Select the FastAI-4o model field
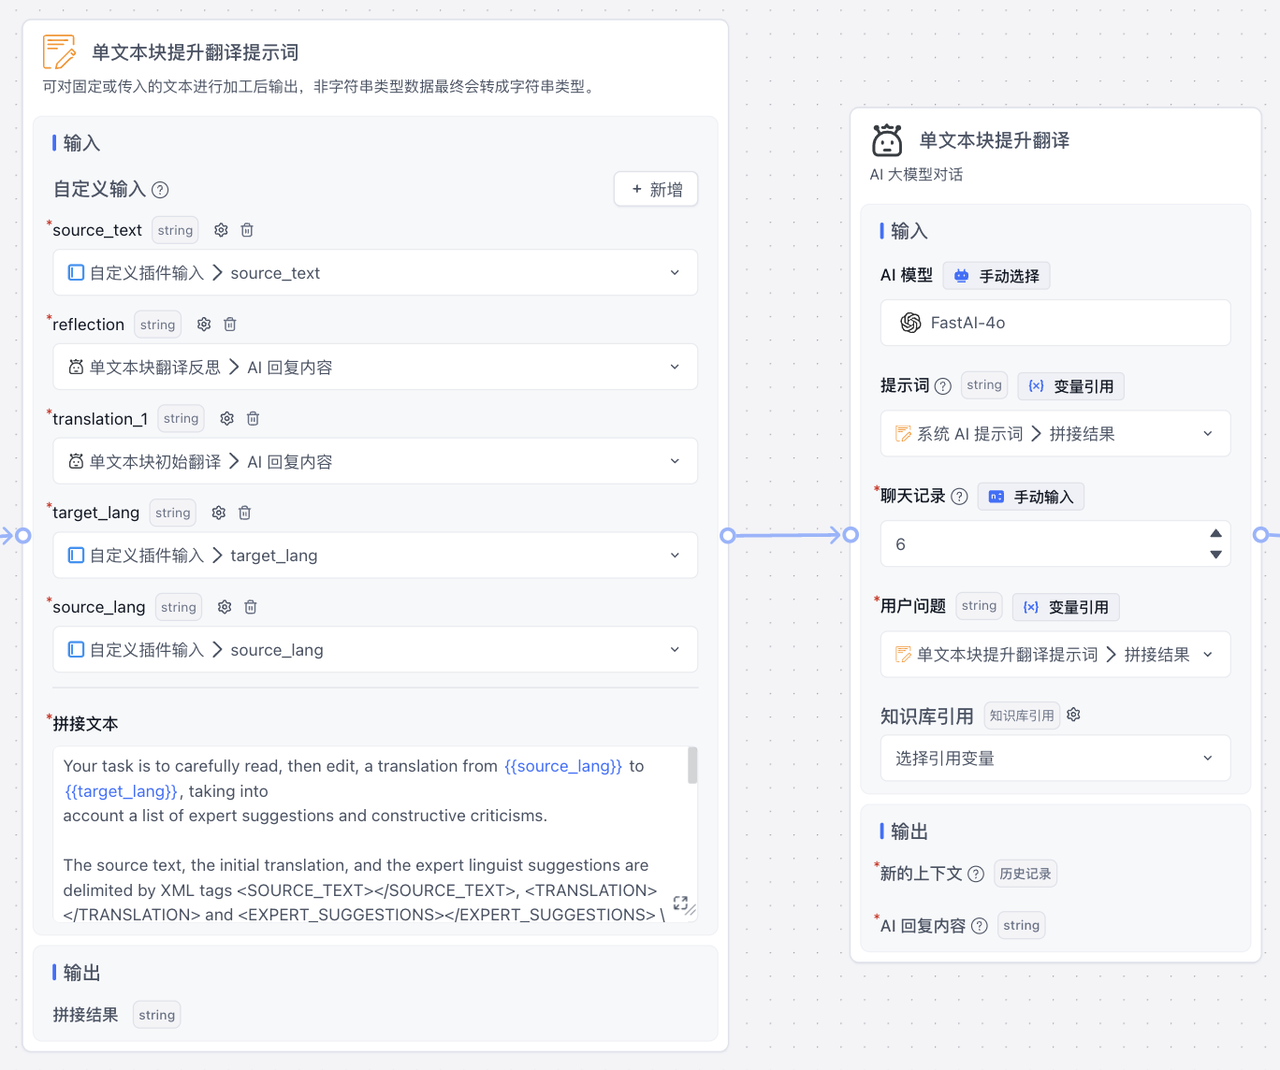Image resolution: width=1280 pixels, height=1070 pixels. click(x=1054, y=323)
